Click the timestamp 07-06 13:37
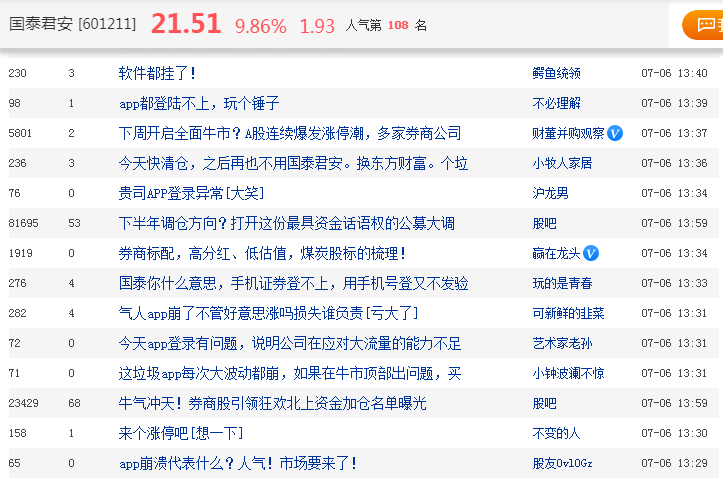The image size is (723, 481). pyautogui.click(x=674, y=133)
